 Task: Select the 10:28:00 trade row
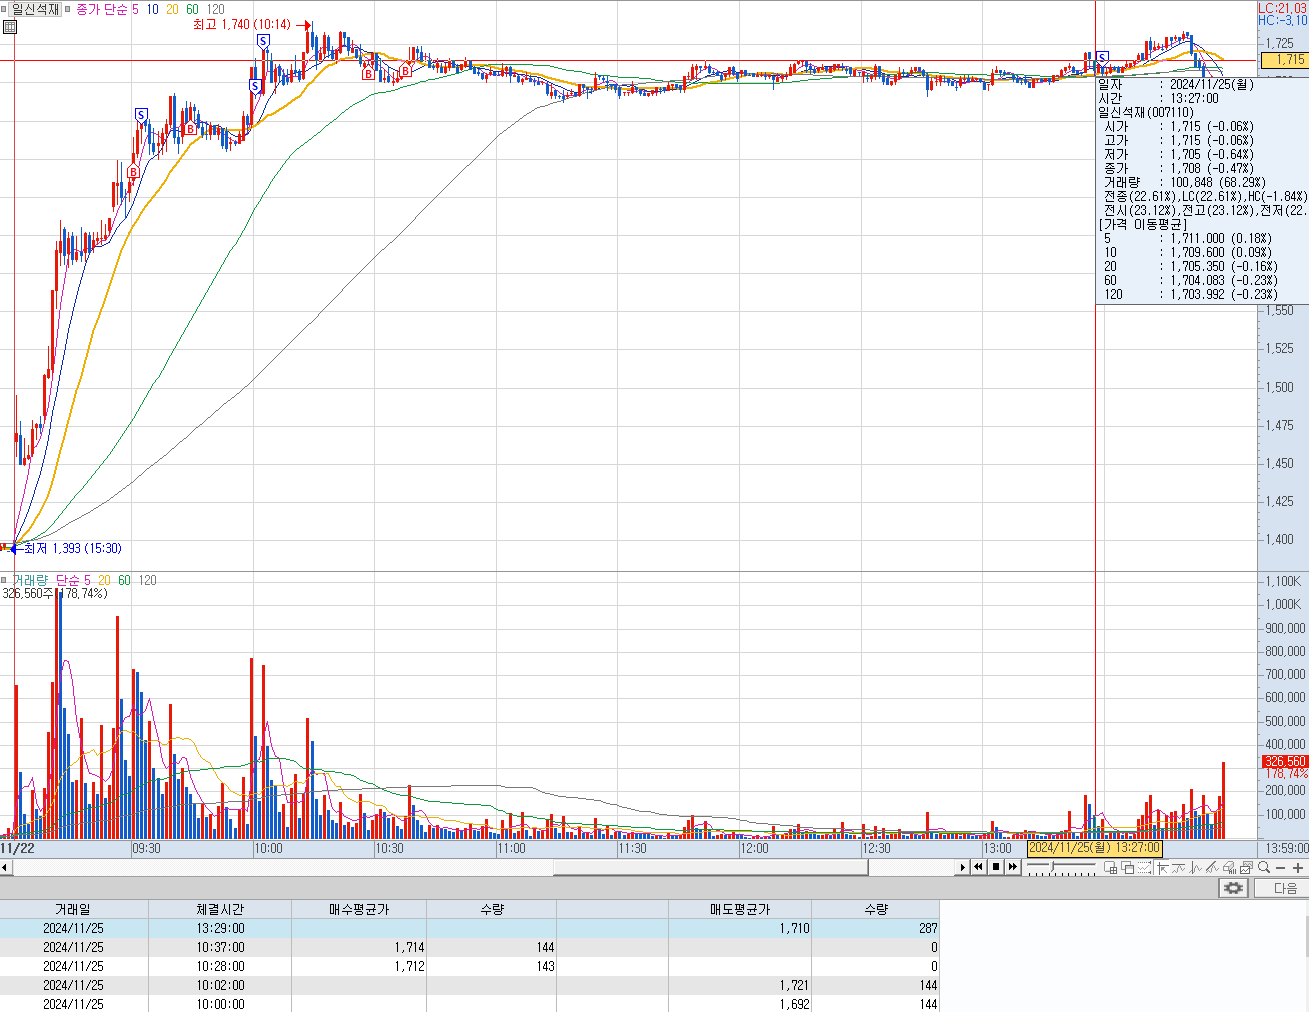[x=469, y=966]
